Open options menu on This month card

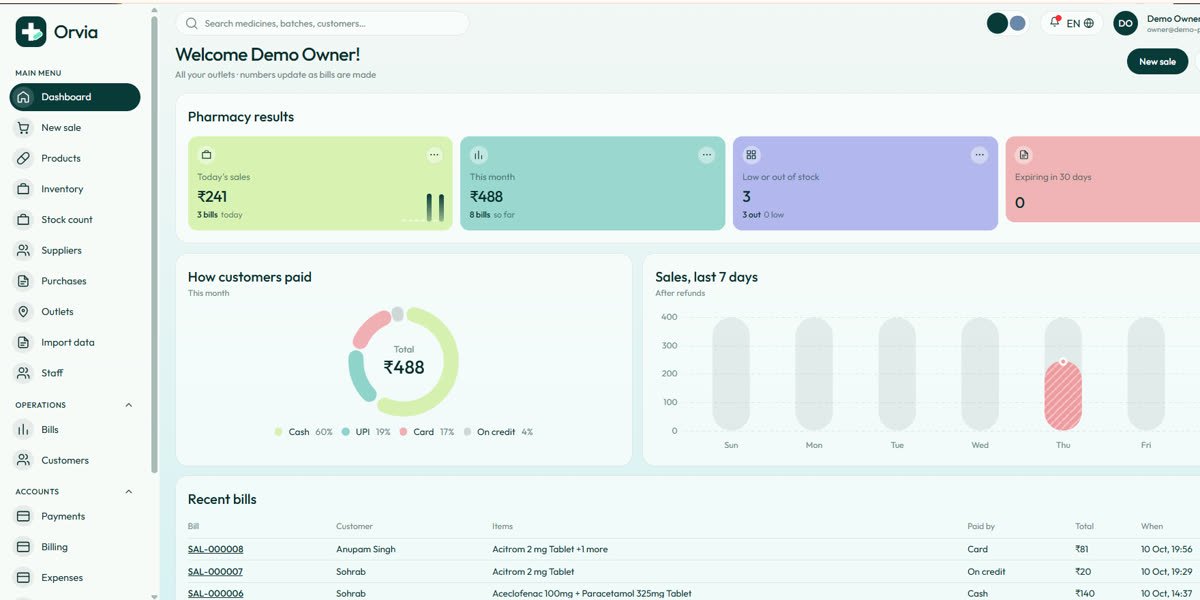(707, 155)
